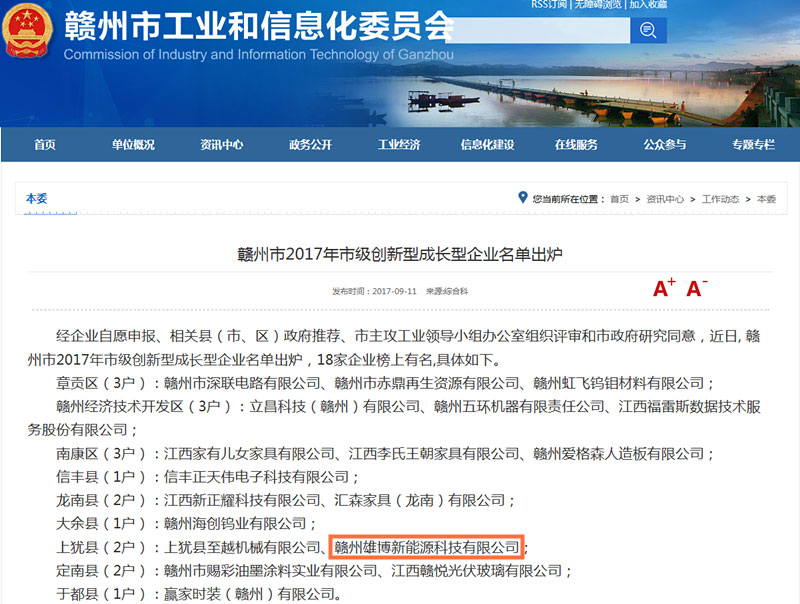Screen dimensions: 800x604
Task: Click the publish date 2017-09-11
Action: pos(394,291)
